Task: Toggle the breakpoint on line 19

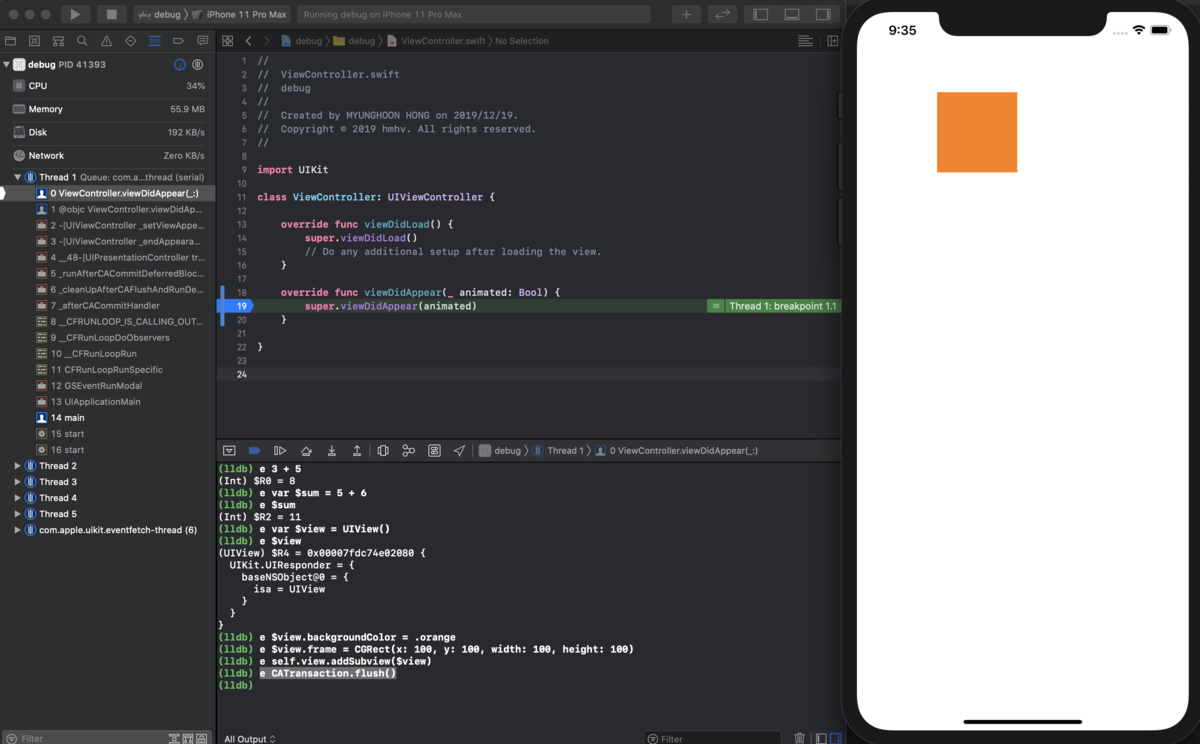Action: coord(236,306)
